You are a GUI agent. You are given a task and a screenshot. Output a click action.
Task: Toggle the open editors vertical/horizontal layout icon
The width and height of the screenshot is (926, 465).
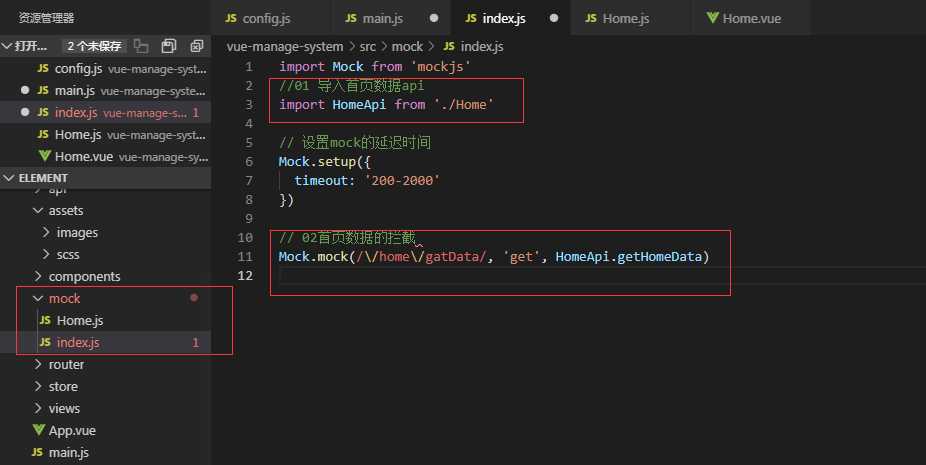pyautogui.click(x=141, y=46)
